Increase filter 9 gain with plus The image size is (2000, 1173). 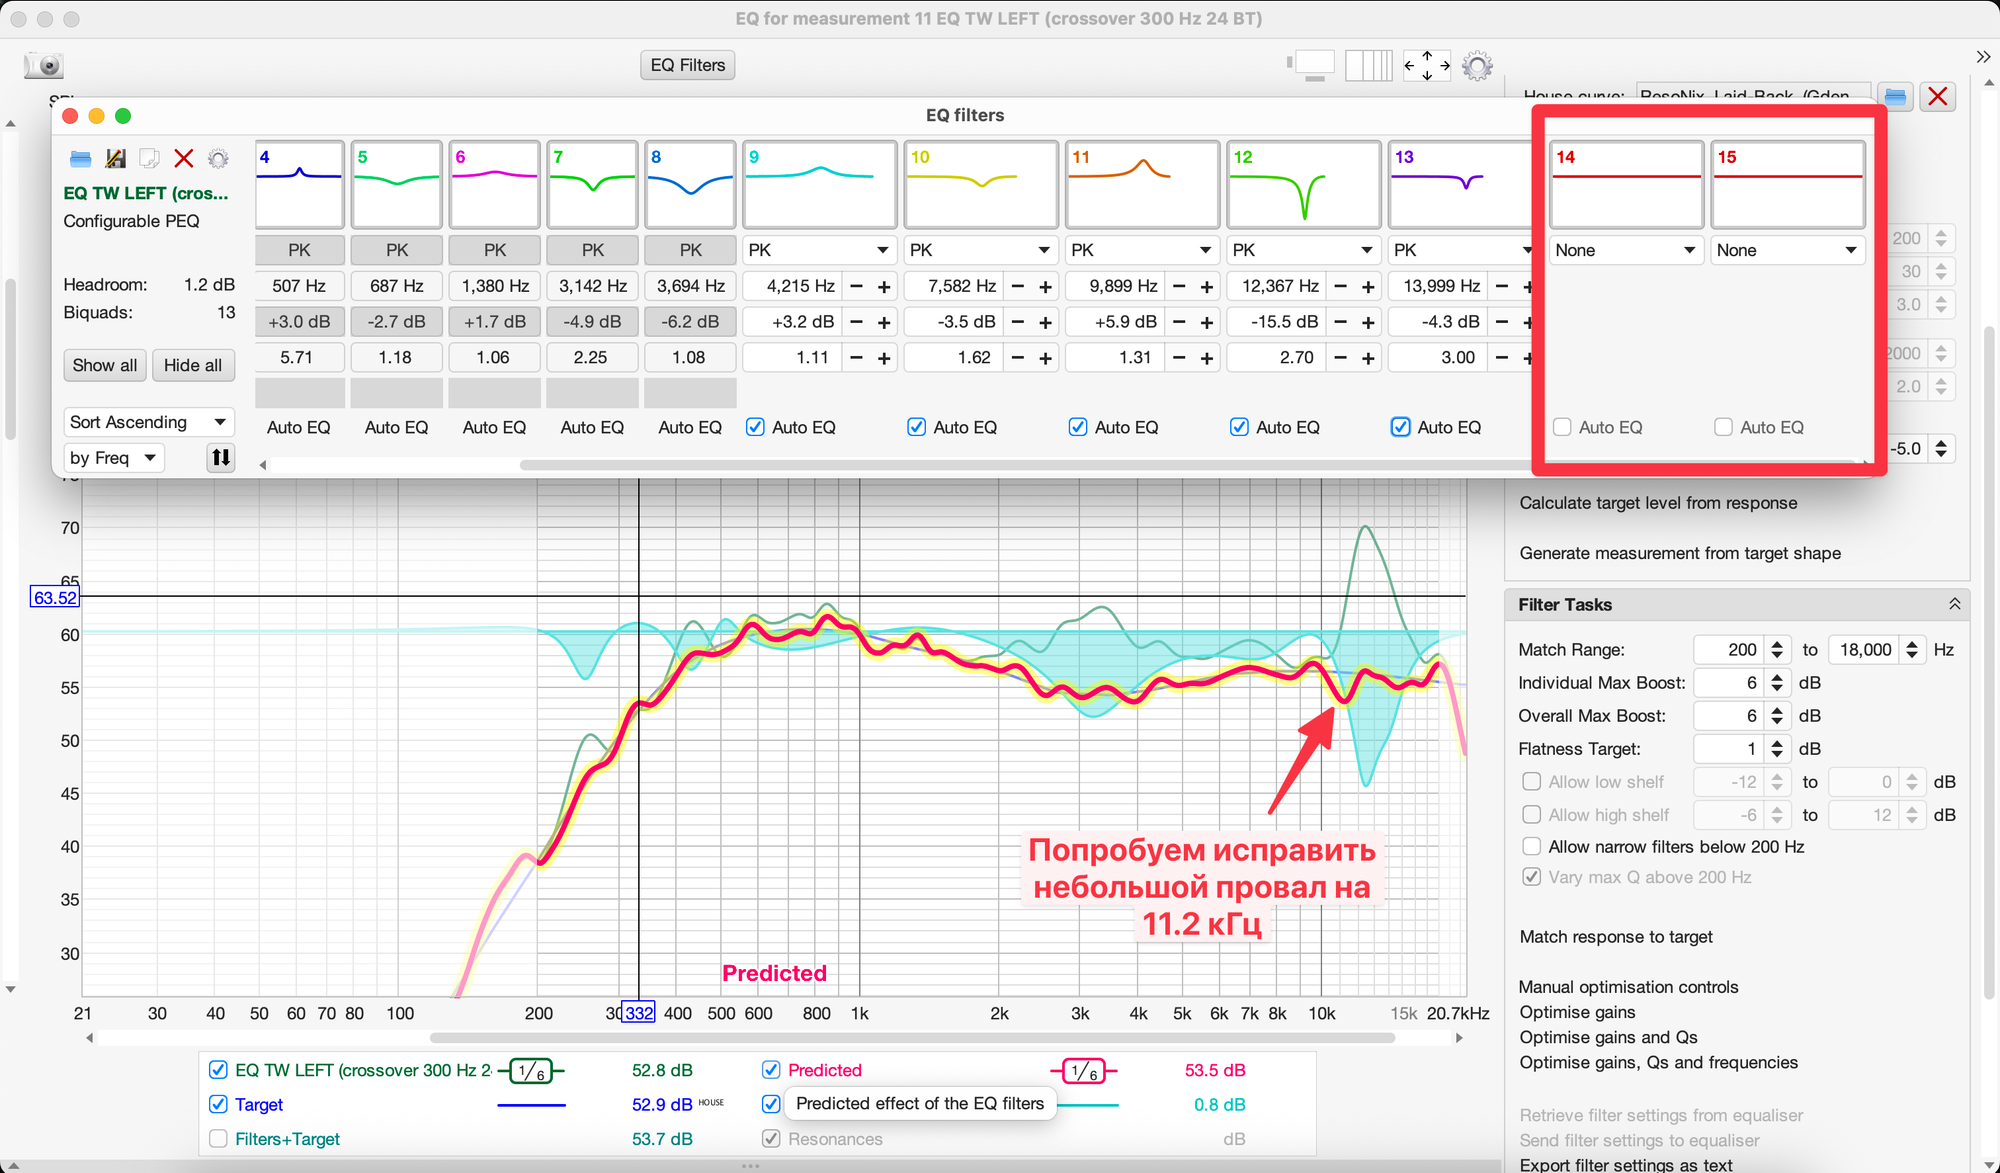[884, 322]
